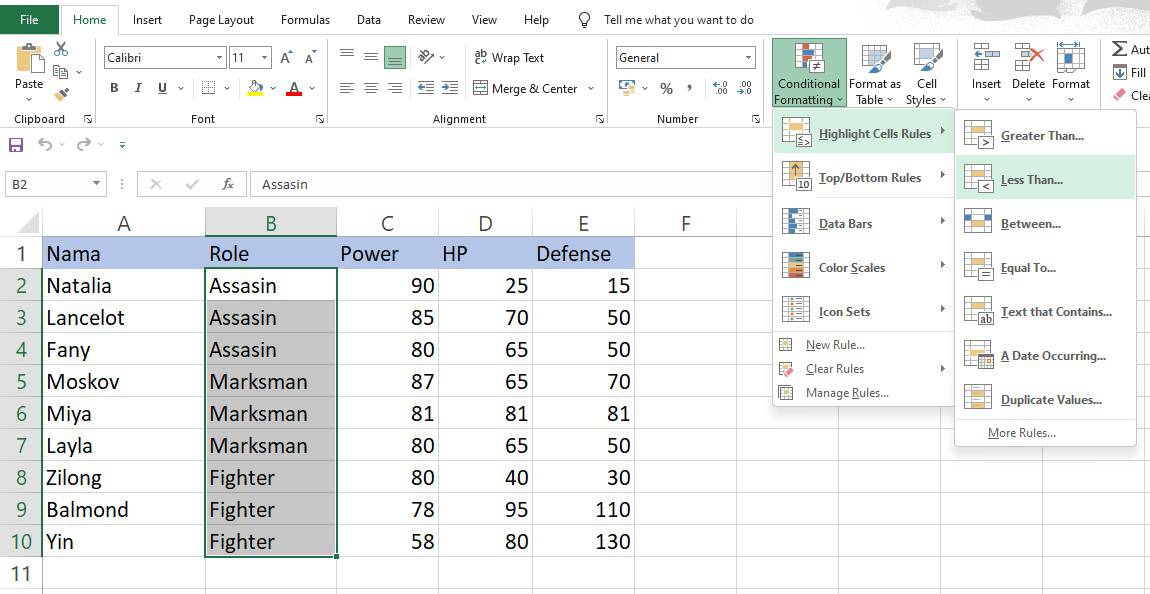Apply the Percent Style format
This screenshot has height=594, width=1150.
click(666, 89)
